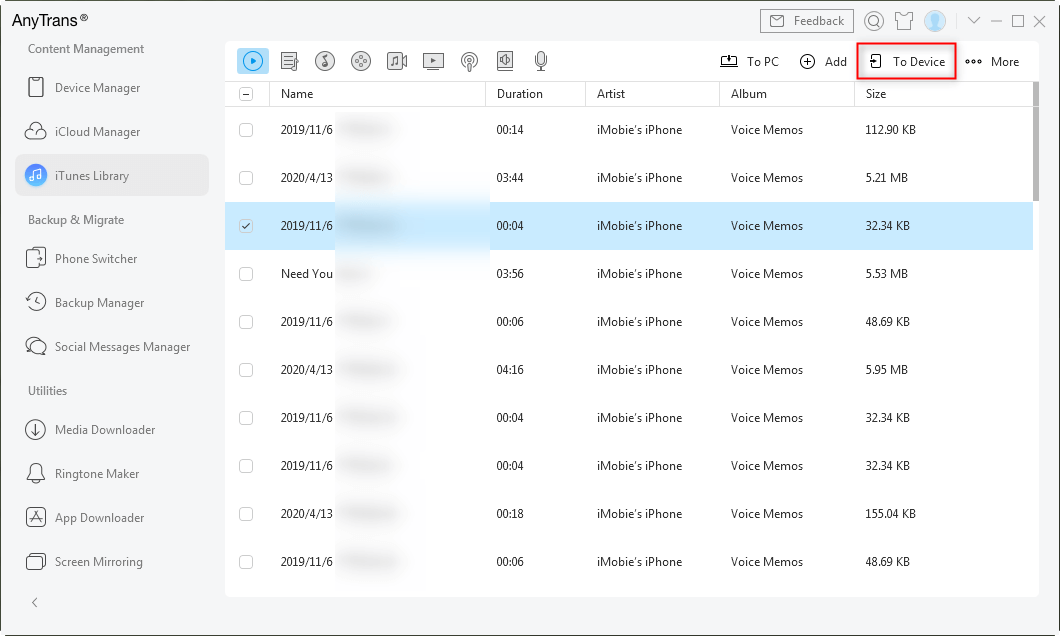The image size is (1060, 636).
Task: Check the 04:16 duration row checkbox
Action: click(246, 370)
